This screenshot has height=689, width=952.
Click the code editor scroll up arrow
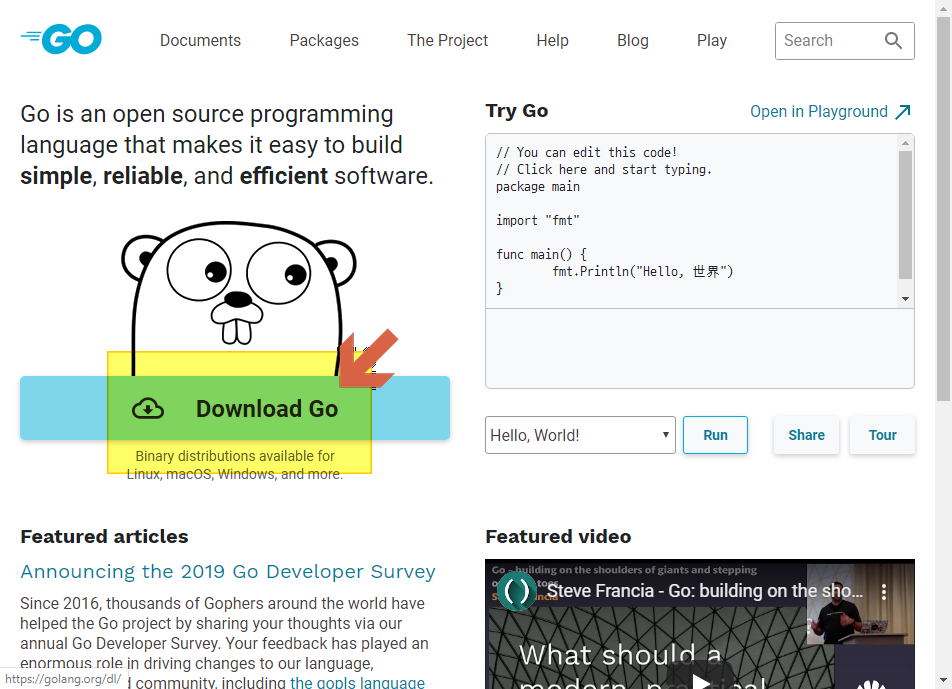click(905, 143)
